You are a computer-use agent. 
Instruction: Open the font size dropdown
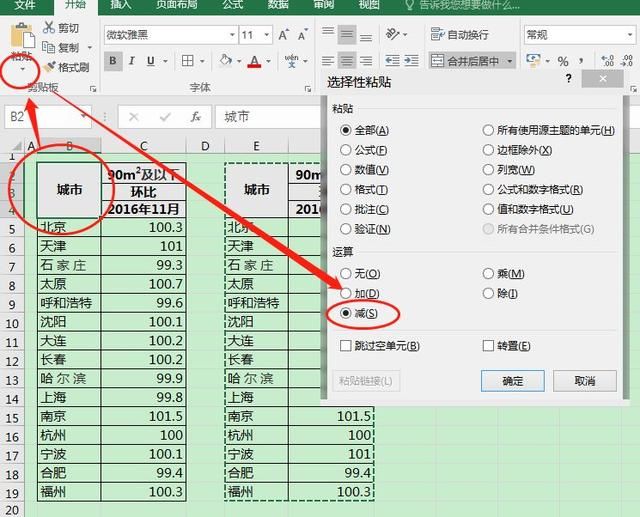coord(267,35)
